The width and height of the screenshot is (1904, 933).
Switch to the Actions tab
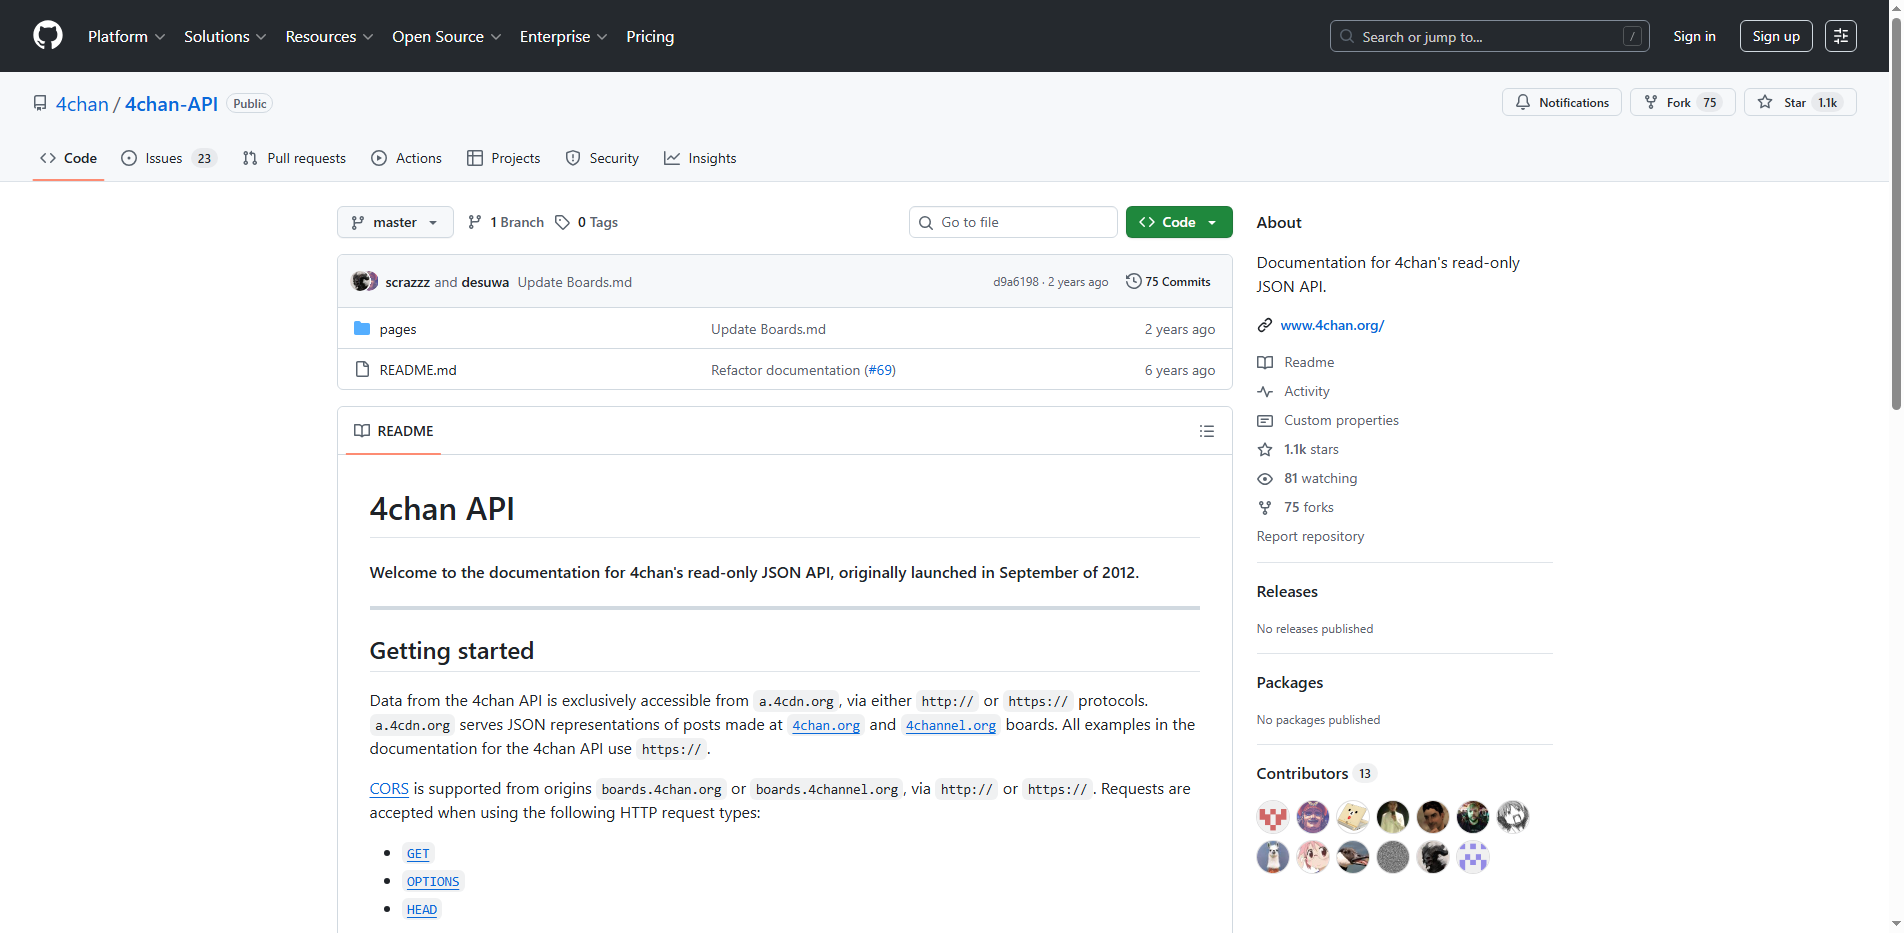pyautogui.click(x=406, y=158)
